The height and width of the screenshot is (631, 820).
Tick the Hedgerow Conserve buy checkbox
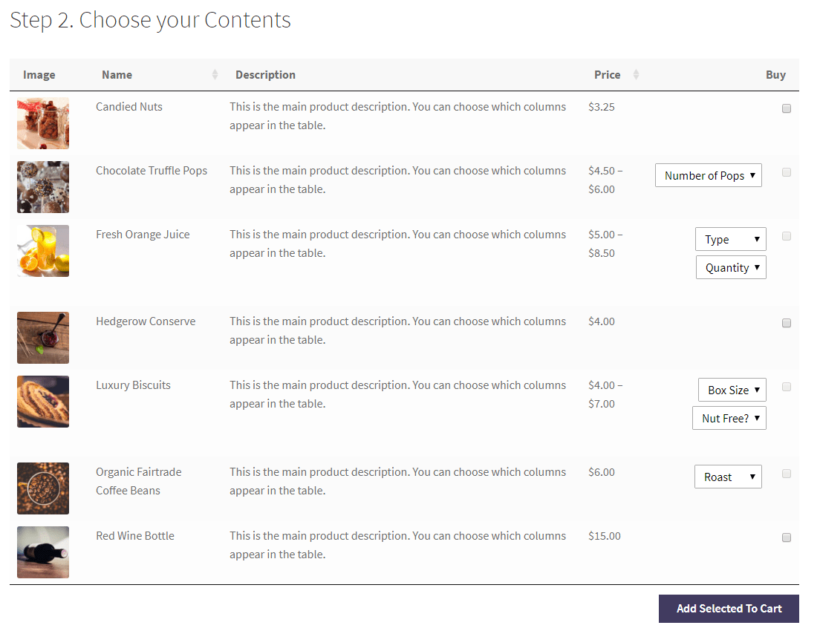787,322
